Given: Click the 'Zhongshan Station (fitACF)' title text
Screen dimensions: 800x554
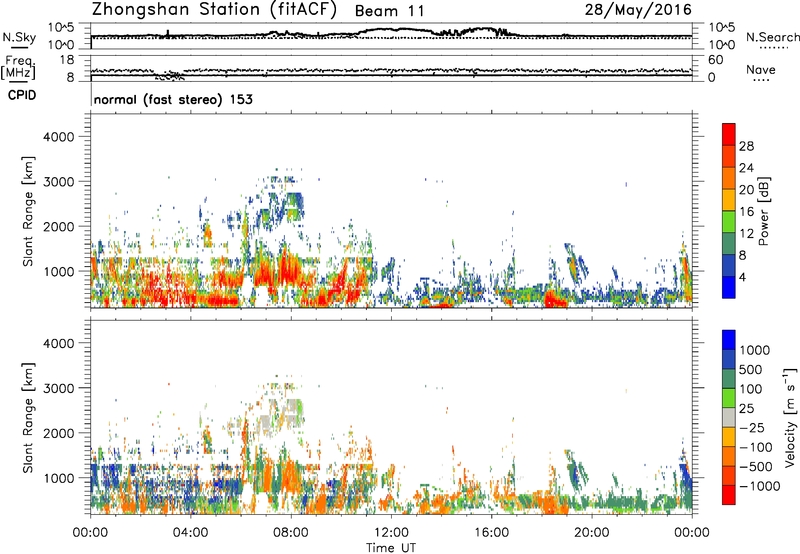Looking at the screenshot, I should tap(214, 10).
